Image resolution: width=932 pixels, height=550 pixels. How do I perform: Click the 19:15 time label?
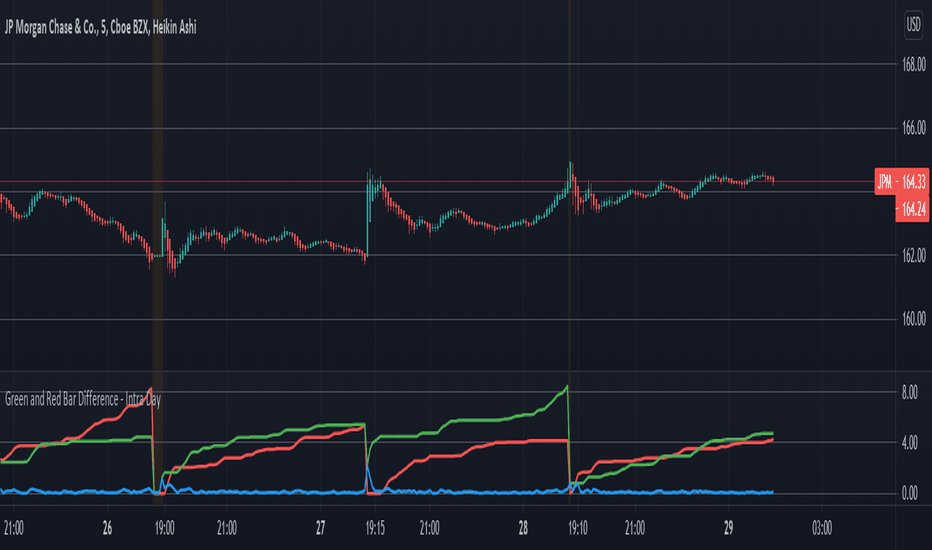[375, 528]
